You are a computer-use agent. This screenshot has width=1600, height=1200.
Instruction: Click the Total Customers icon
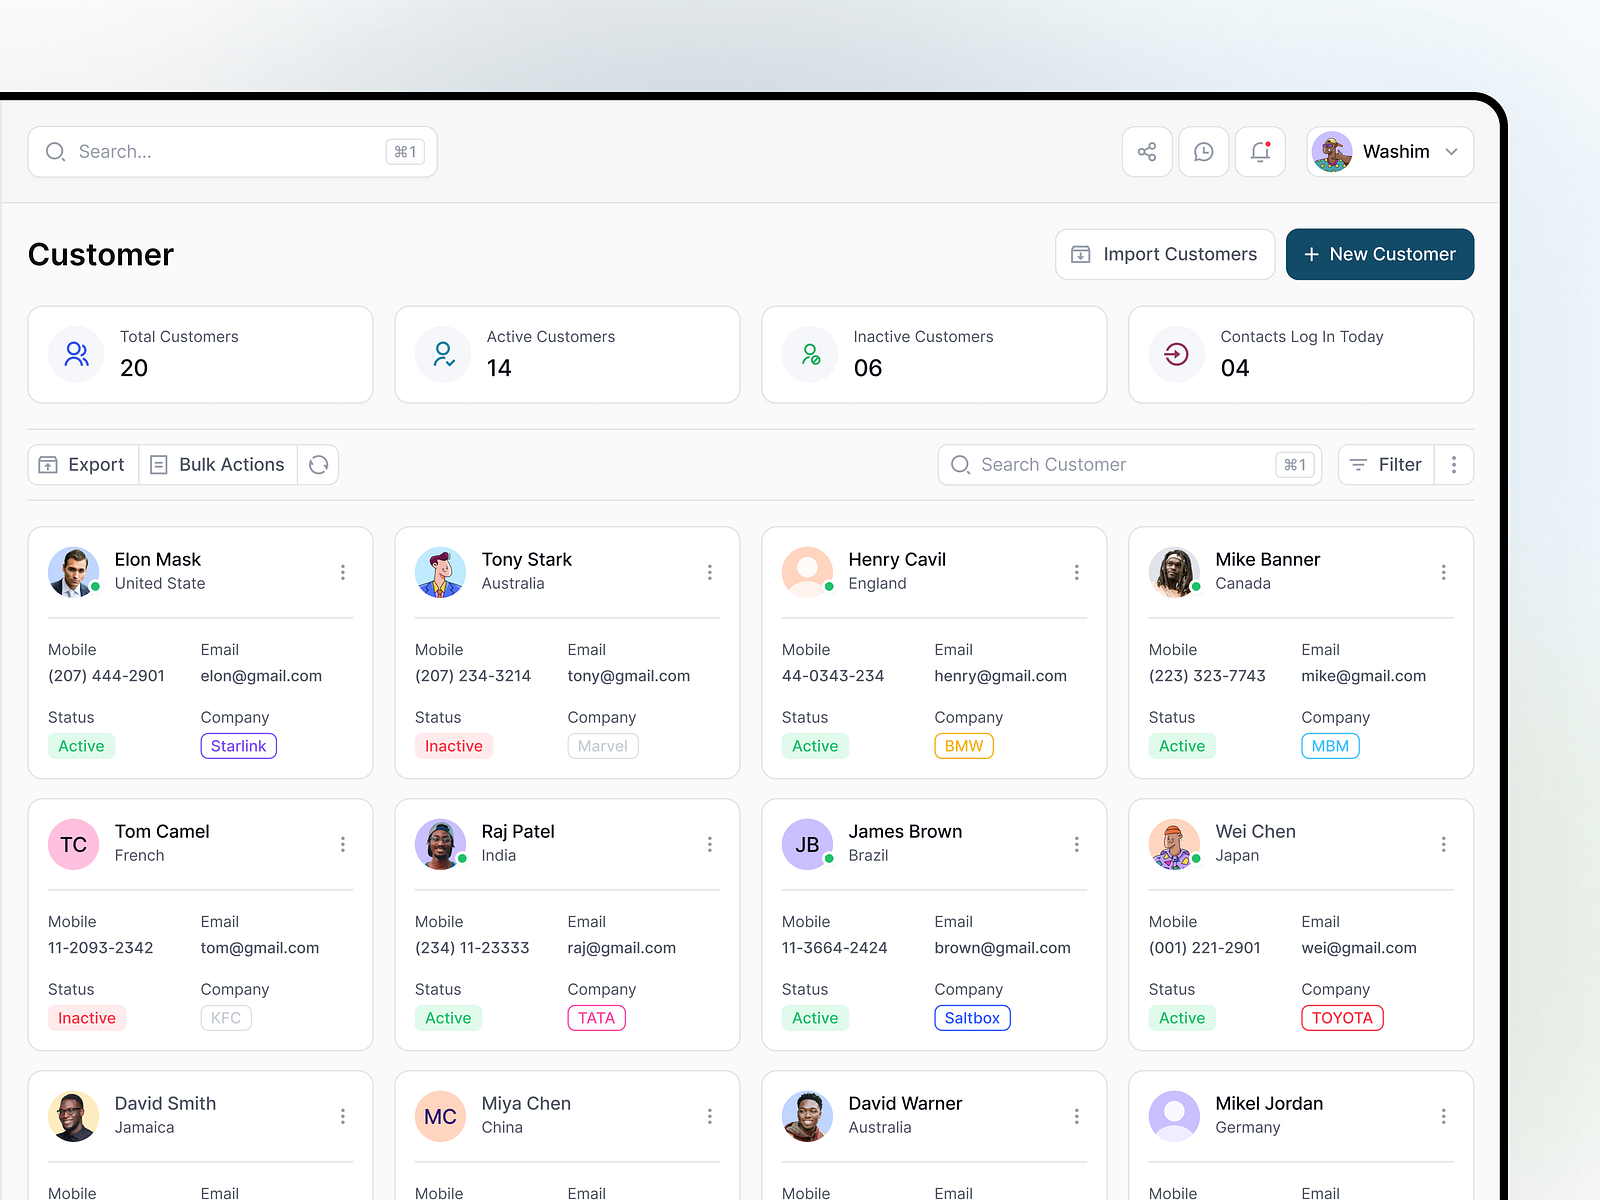coord(76,354)
